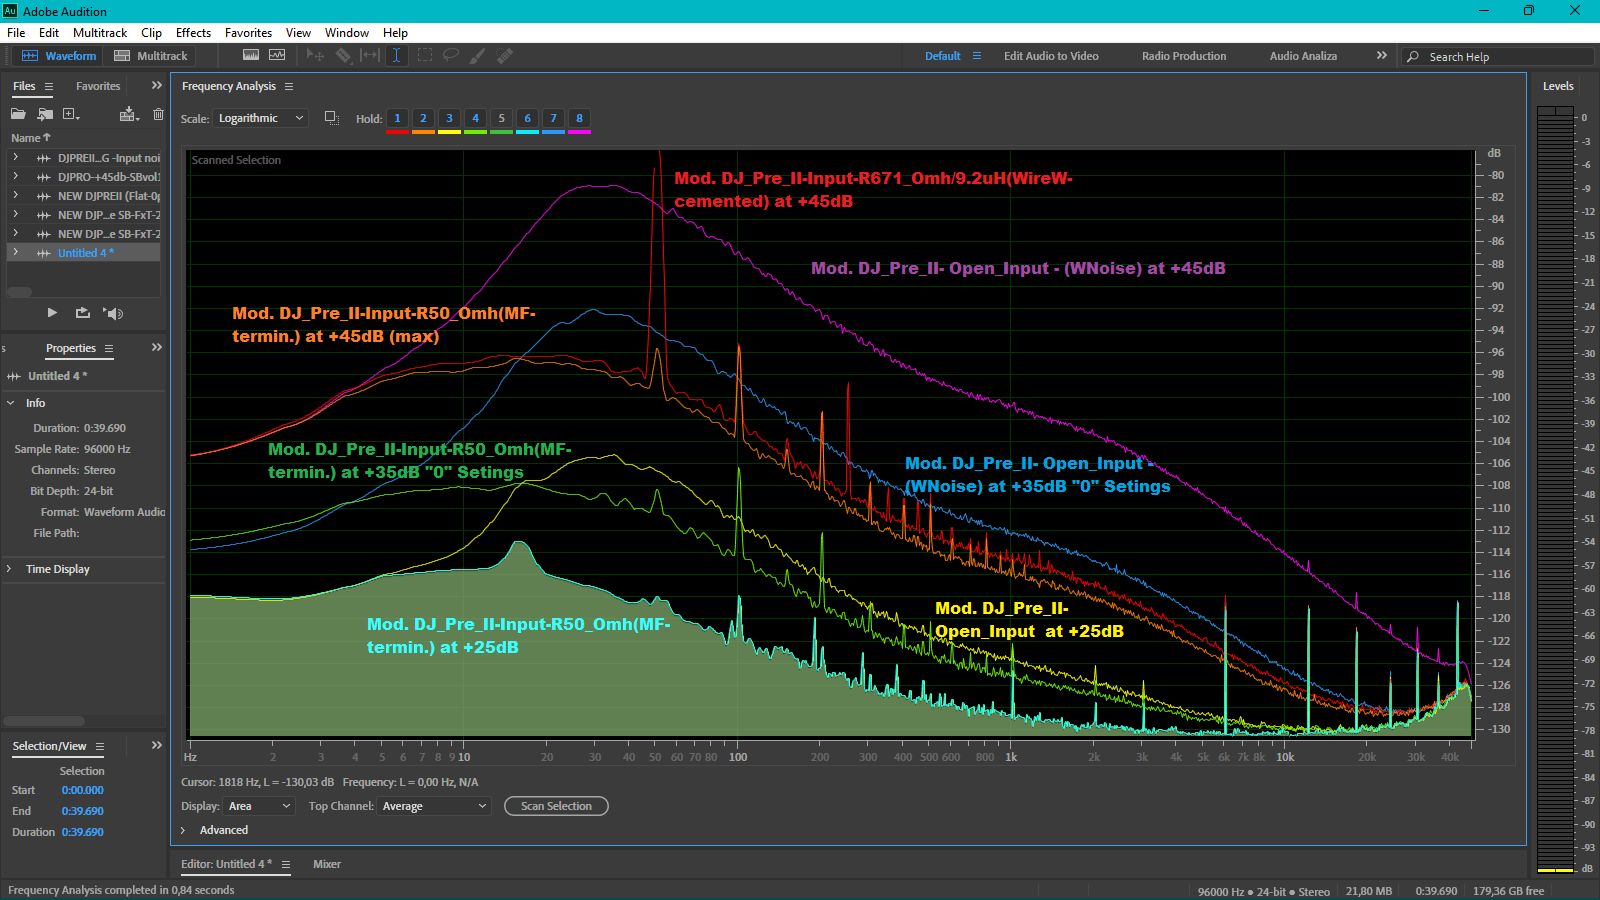Click the Import File icon
The width and height of the screenshot is (1600, 900).
[x=45, y=114]
